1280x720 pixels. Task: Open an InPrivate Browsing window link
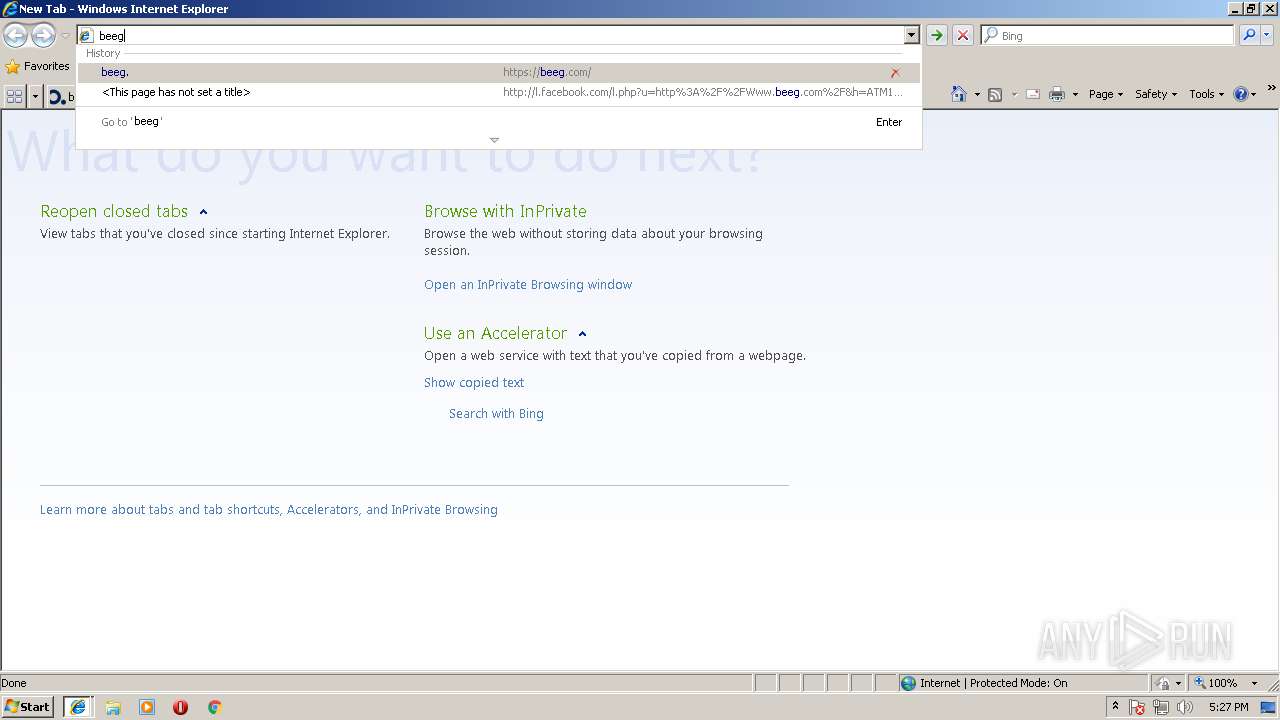[528, 285]
